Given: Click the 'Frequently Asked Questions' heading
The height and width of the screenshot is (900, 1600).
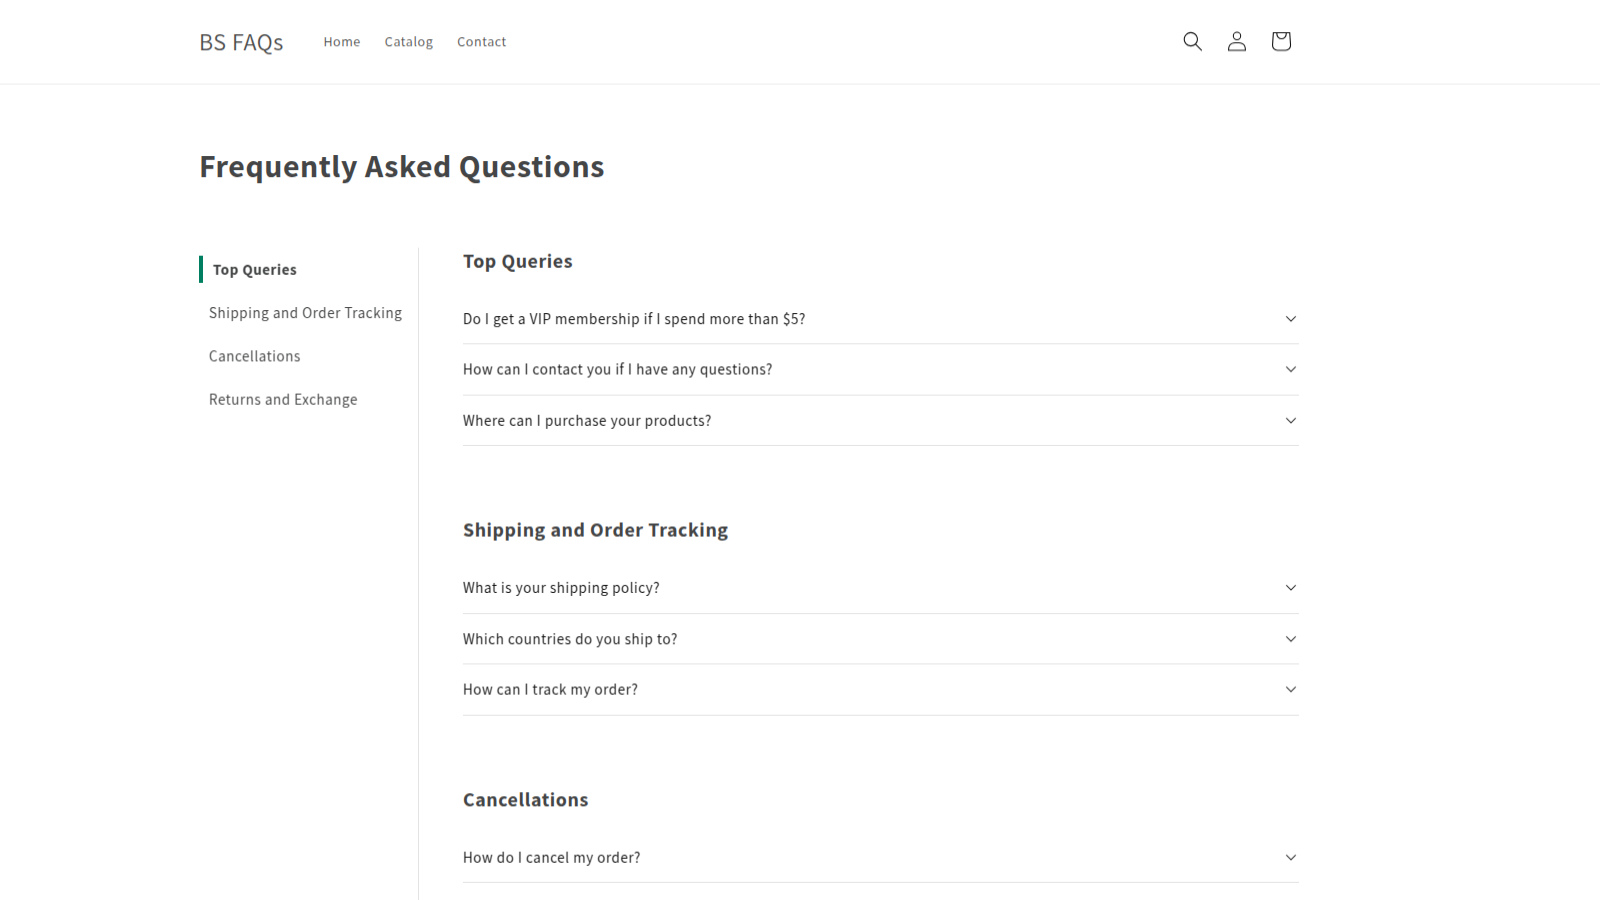Looking at the screenshot, I should point(401,166).
